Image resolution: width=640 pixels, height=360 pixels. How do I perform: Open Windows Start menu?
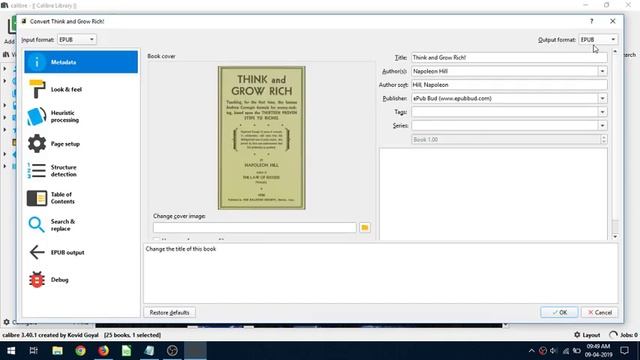(11, 351)
